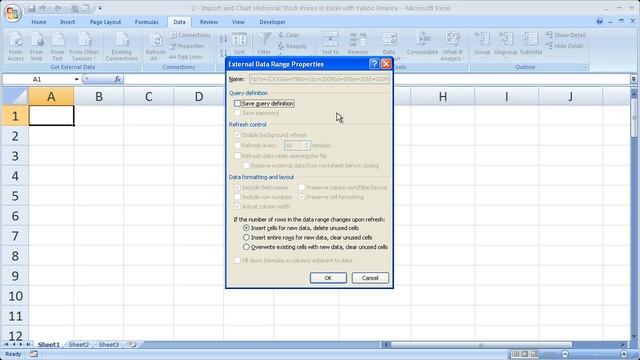Click the Name field in the dialog

319,79
